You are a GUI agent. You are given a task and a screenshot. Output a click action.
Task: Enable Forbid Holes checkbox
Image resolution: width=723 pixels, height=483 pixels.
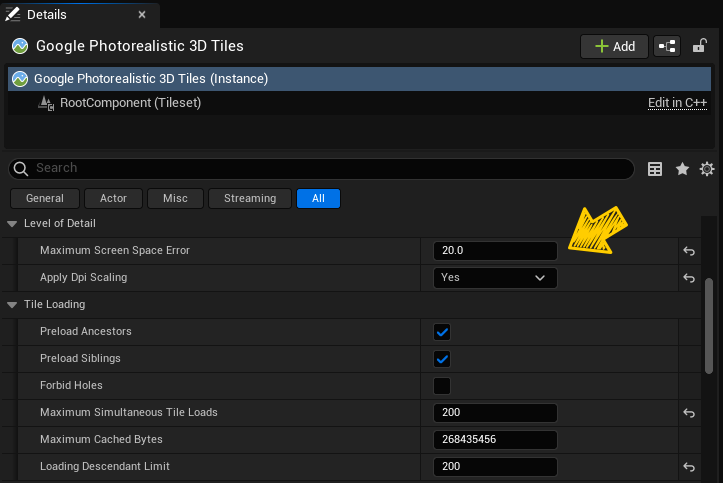(x=442, y=386)
